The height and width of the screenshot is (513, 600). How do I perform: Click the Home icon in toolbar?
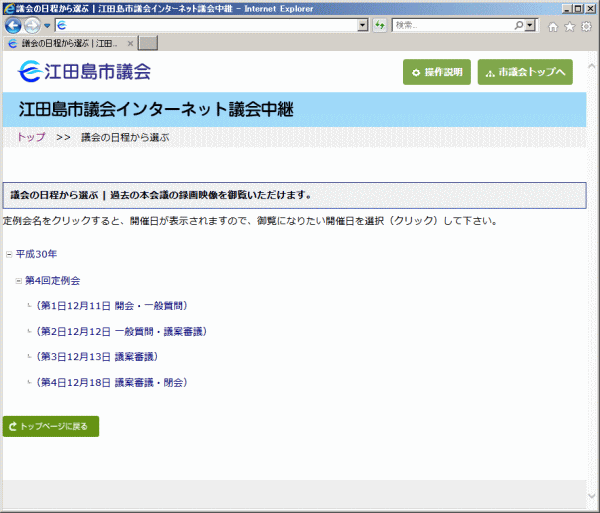coord(553,26)
